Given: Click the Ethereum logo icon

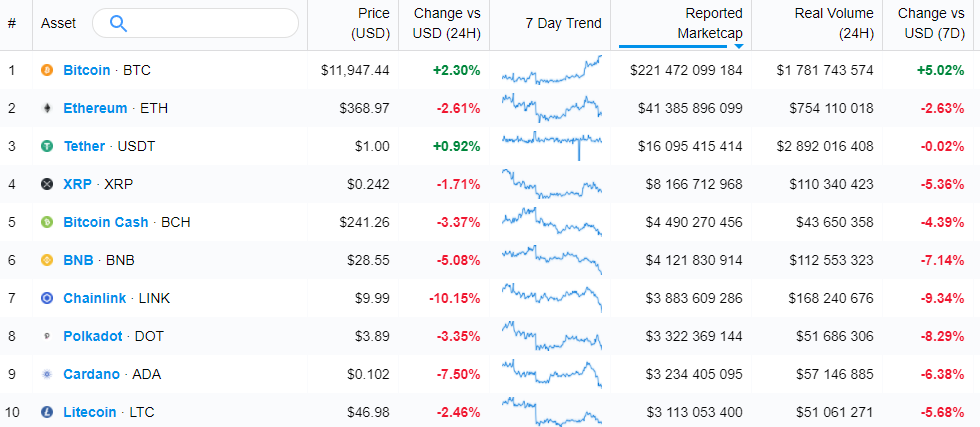Looking at the screenshot, I should (46, 108).
